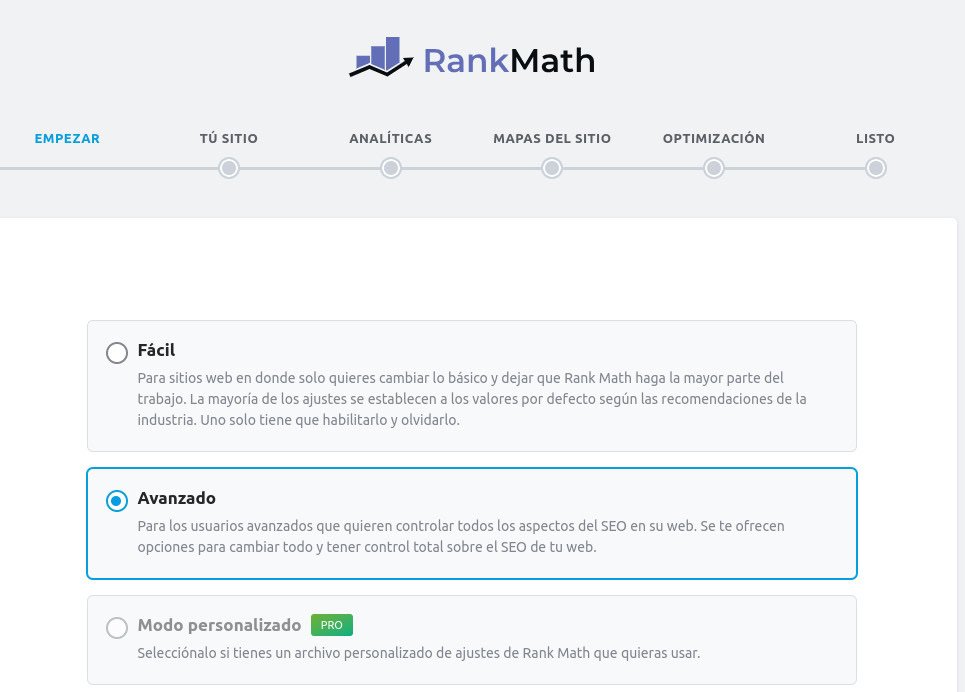Click the Analíticas step circle
Screen dimensions: 965x692
point(391,168)
